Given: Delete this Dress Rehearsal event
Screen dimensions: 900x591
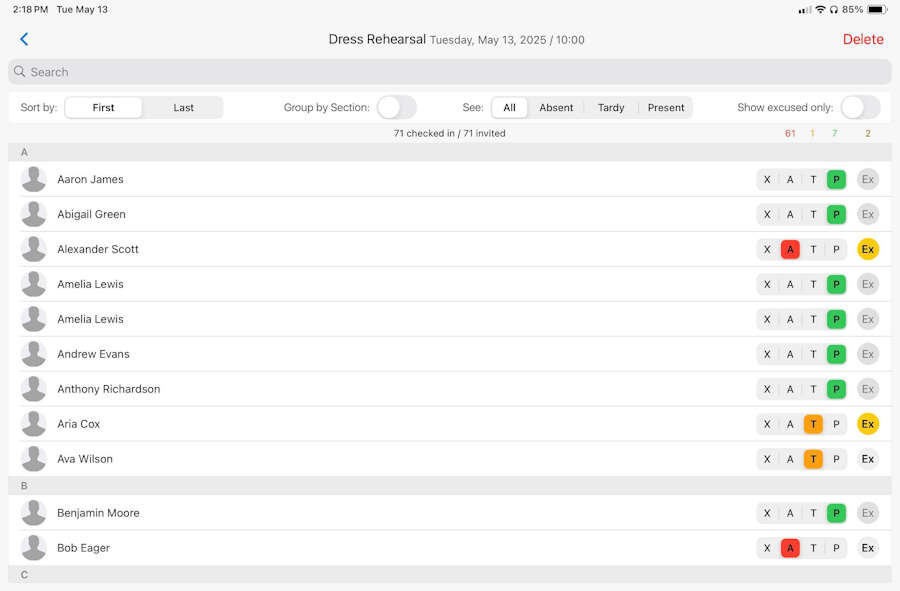Looking at the screenshot, I should [x=863, y=40].
